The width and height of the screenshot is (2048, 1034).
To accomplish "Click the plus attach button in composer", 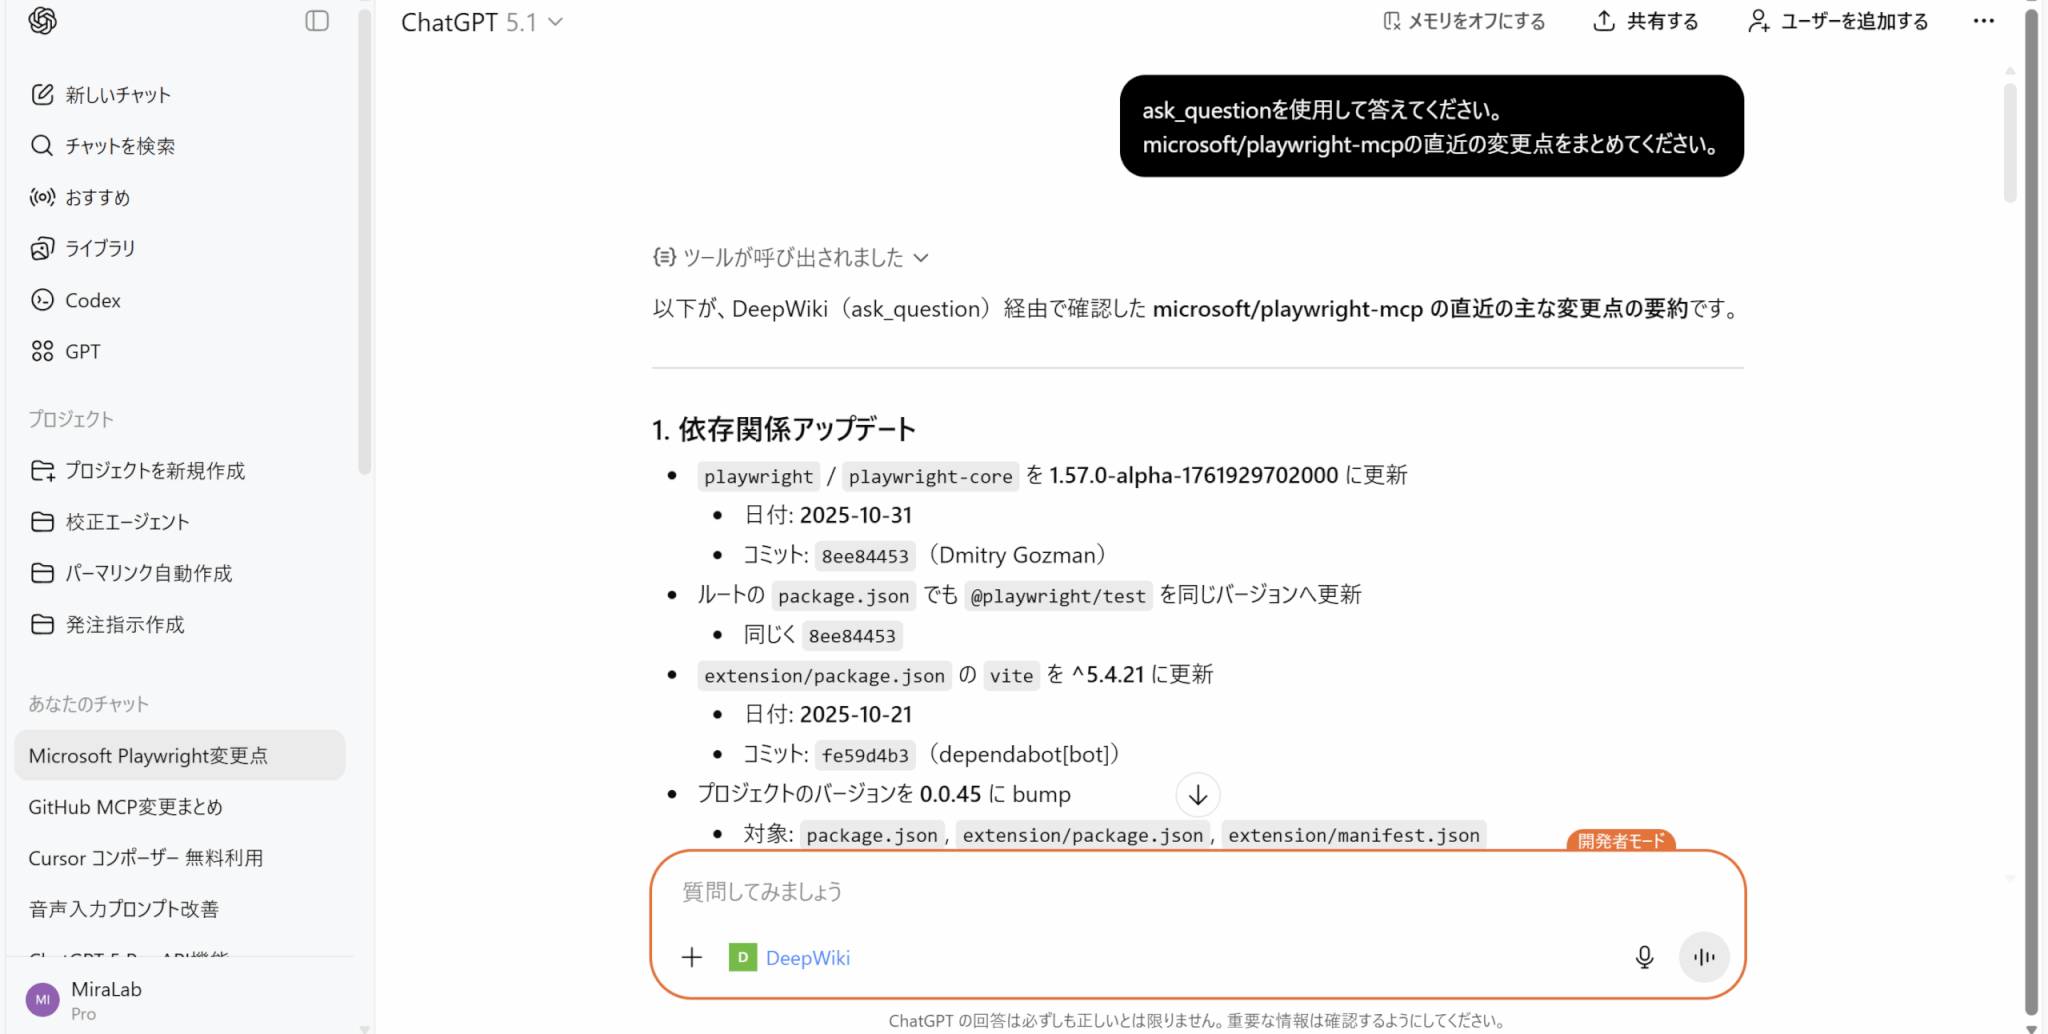I will (692, 957).
